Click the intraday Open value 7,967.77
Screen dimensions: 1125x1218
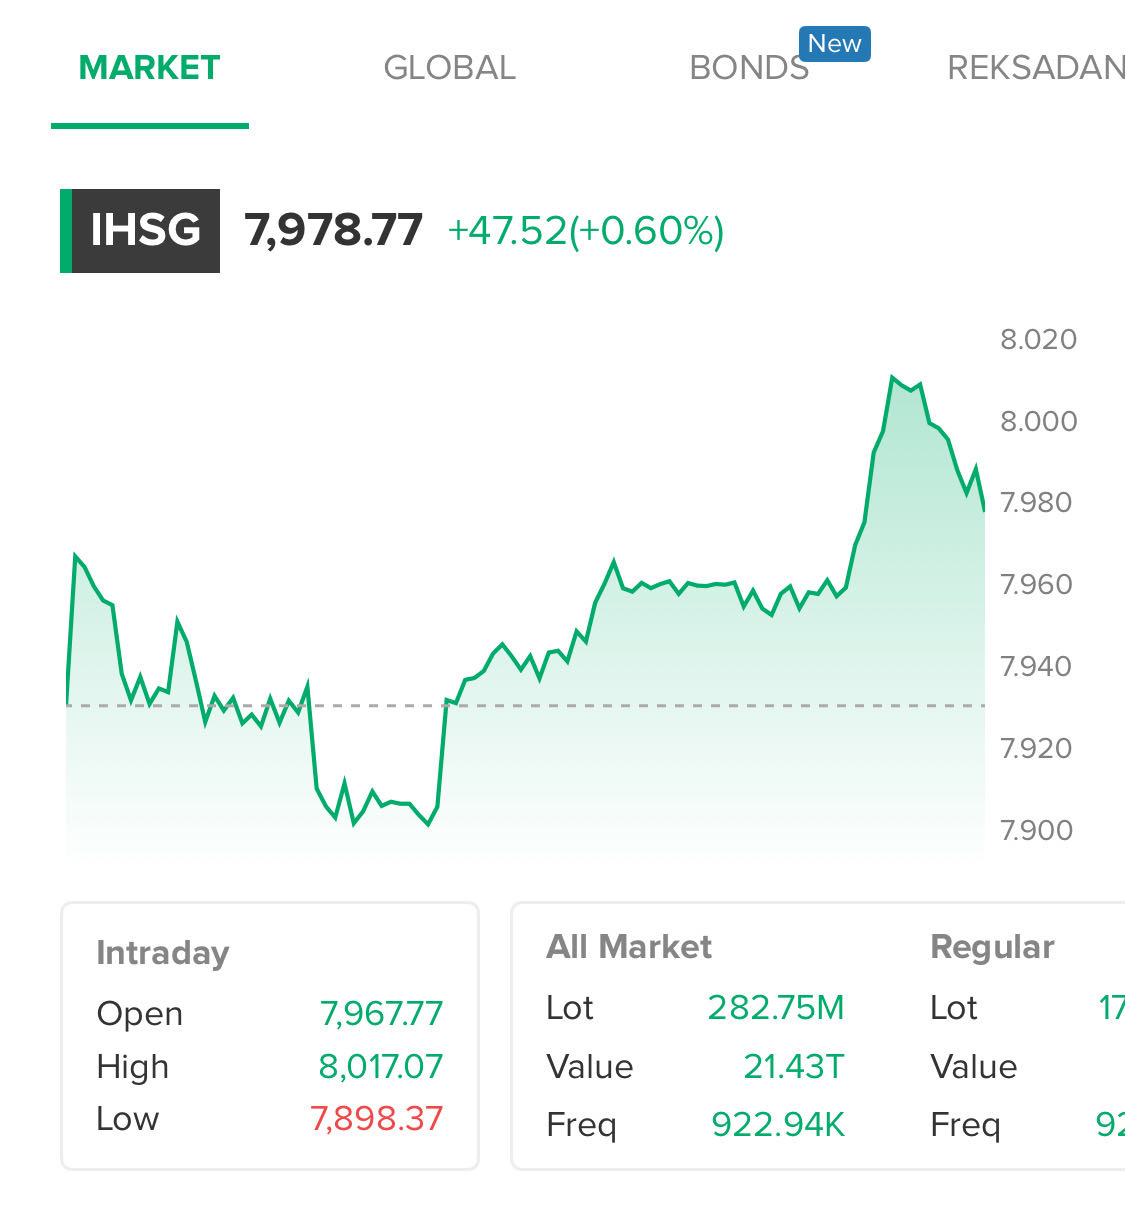pos(381,1014)
